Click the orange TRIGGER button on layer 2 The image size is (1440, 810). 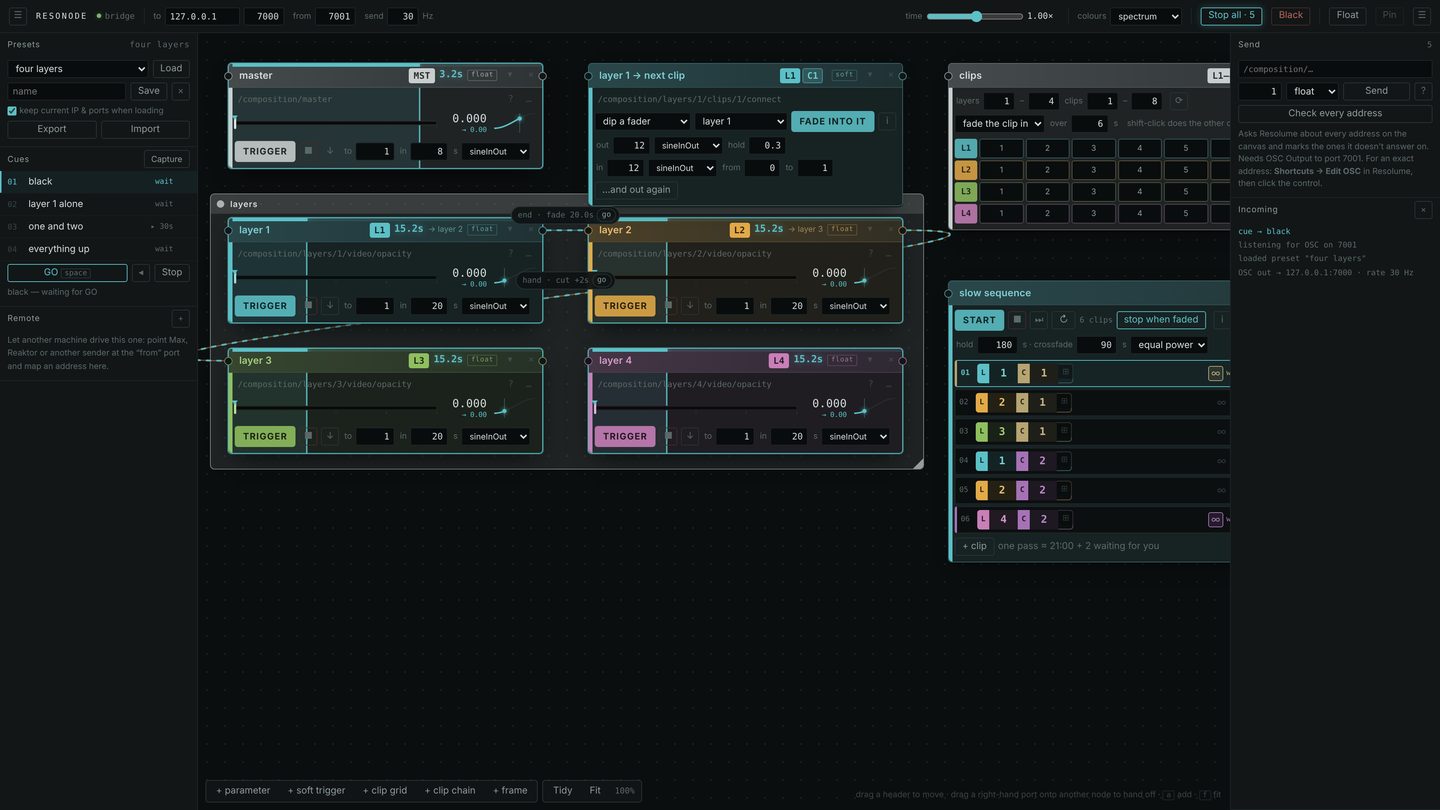(x=625, y=306)
